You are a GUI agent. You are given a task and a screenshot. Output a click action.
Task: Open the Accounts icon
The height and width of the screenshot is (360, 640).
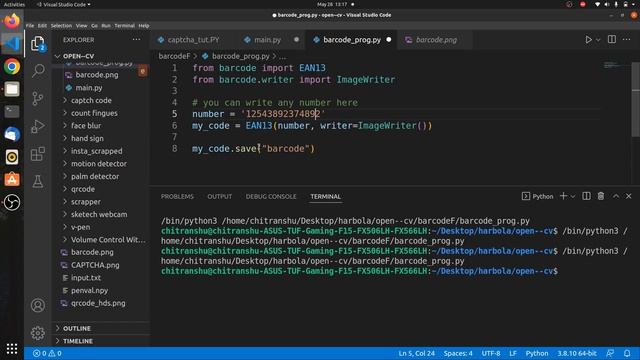click(x=38, y=305)
